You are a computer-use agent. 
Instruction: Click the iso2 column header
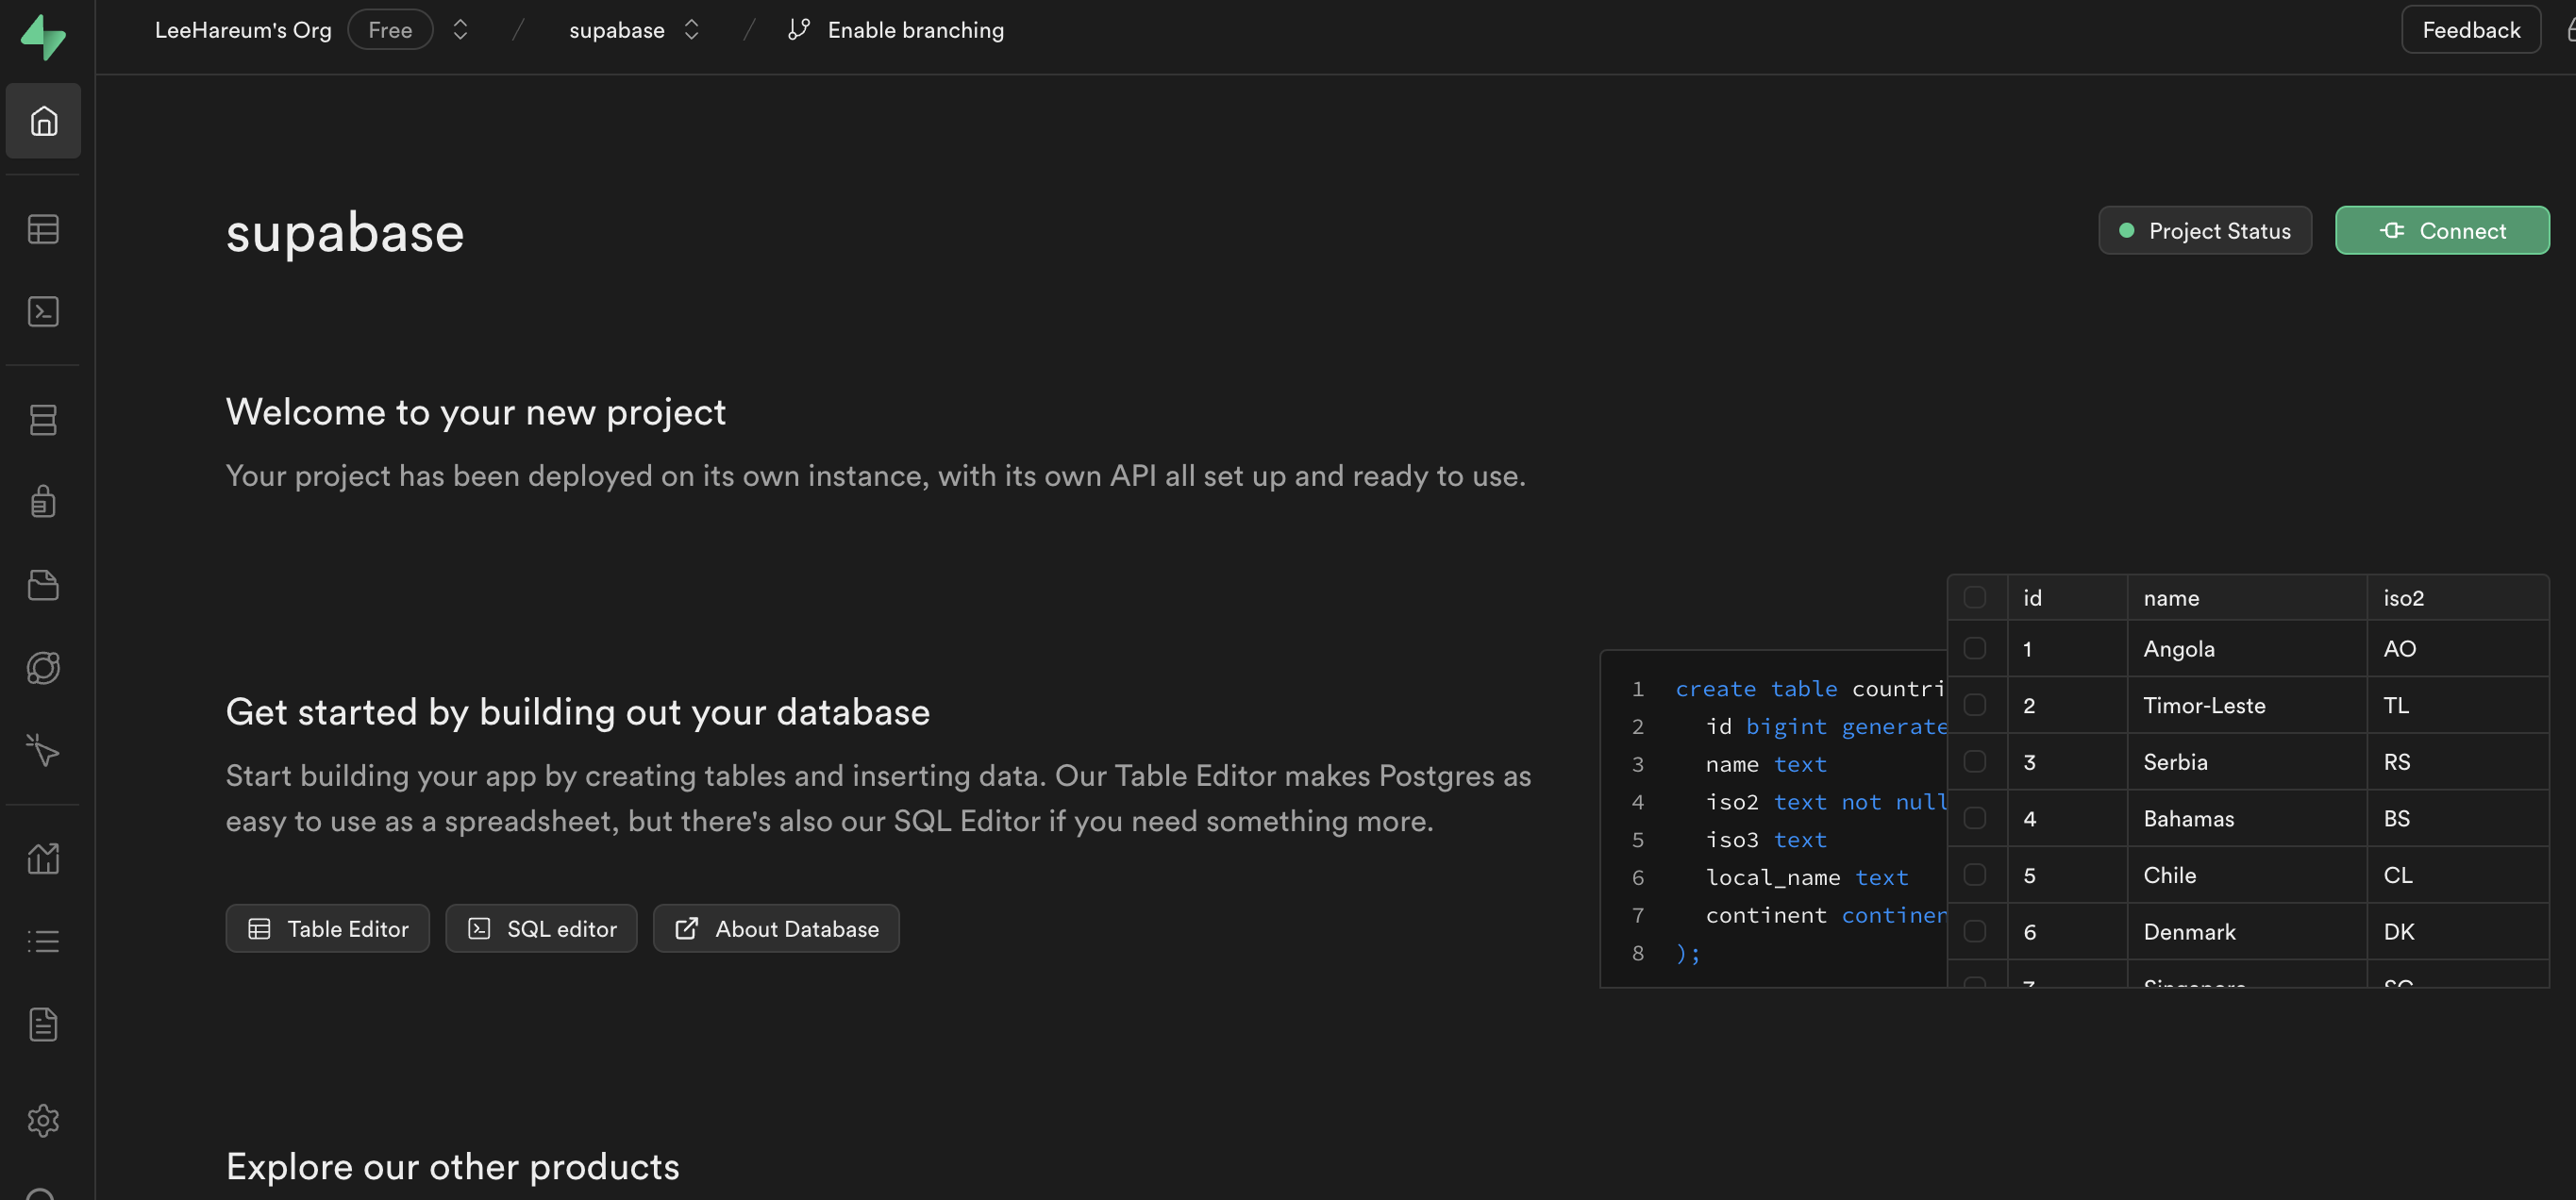tap(2457, 598)
